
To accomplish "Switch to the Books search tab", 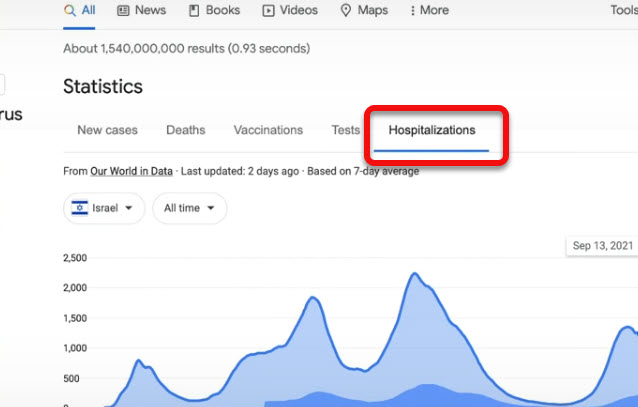I will 214,10.
